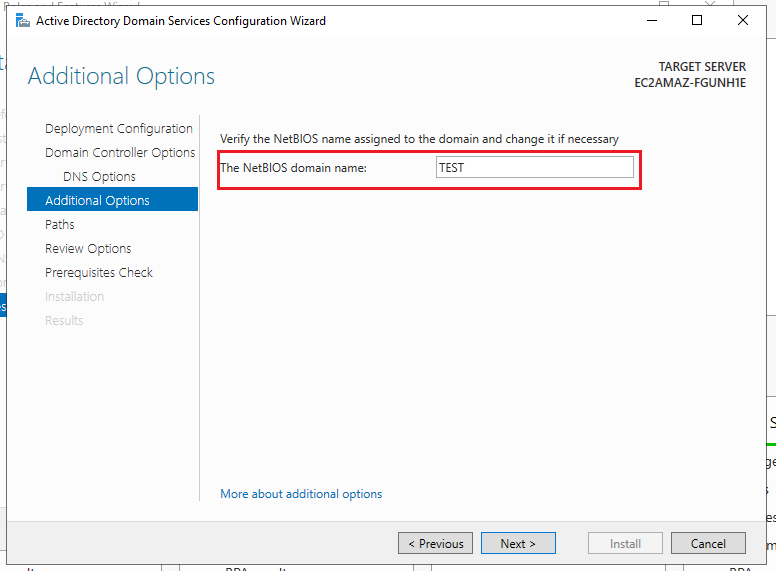The image size is (776, 571).
Task: Select the DNS Options step
Action: 99,177
